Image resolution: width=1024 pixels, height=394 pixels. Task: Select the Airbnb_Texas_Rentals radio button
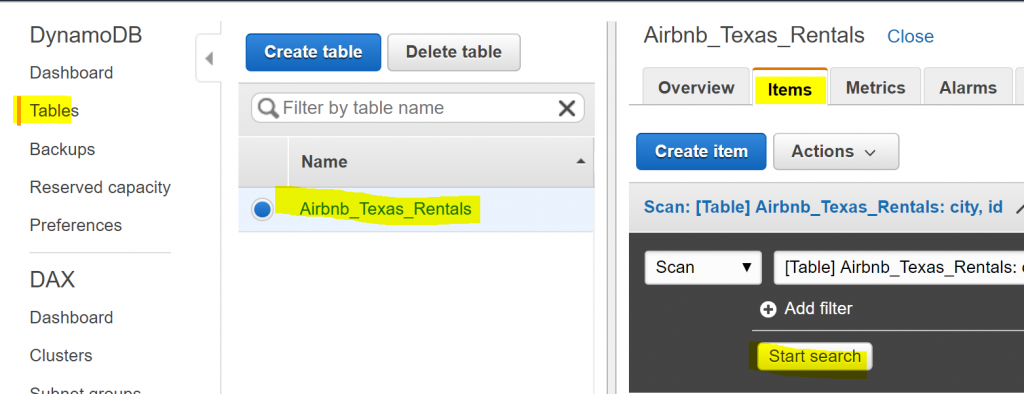tap(262, 210)
